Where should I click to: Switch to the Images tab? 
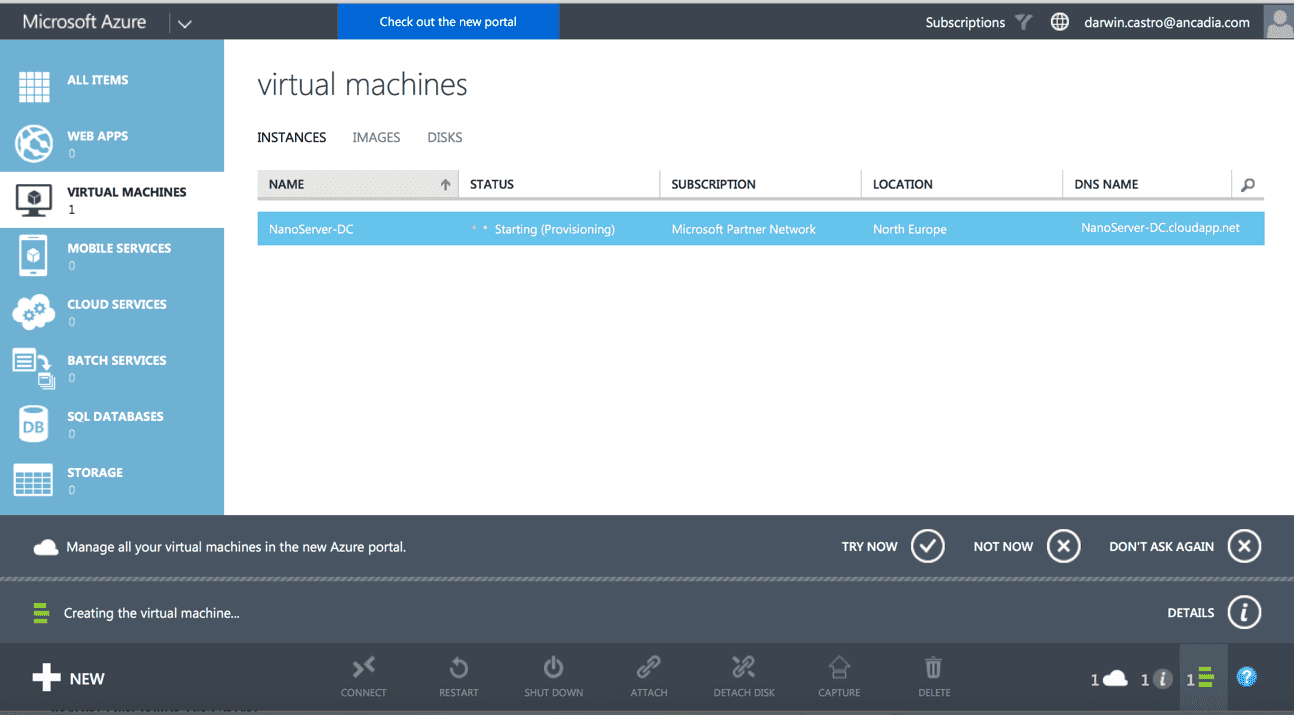coord(376,138)
